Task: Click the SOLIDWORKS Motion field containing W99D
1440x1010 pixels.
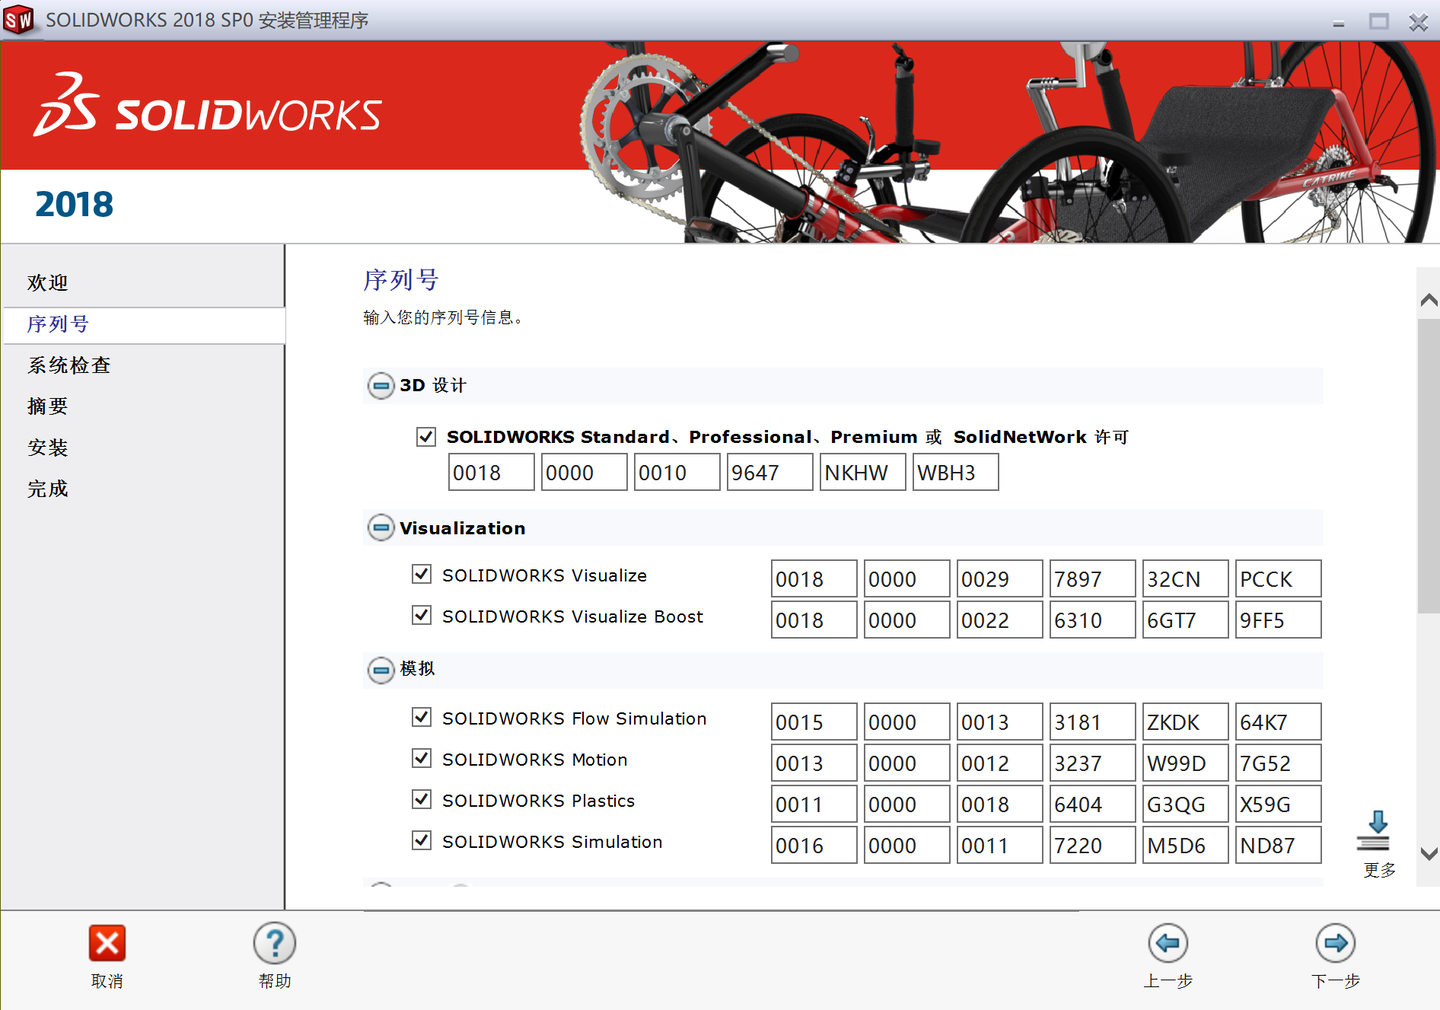Action: [x=1185, y=763]
